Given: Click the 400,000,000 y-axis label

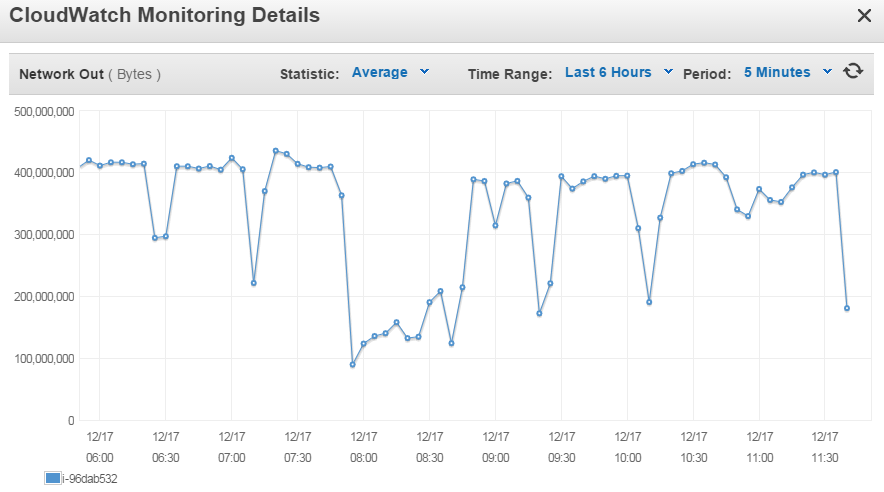Looking at the screenshot, I should point(44,173).
